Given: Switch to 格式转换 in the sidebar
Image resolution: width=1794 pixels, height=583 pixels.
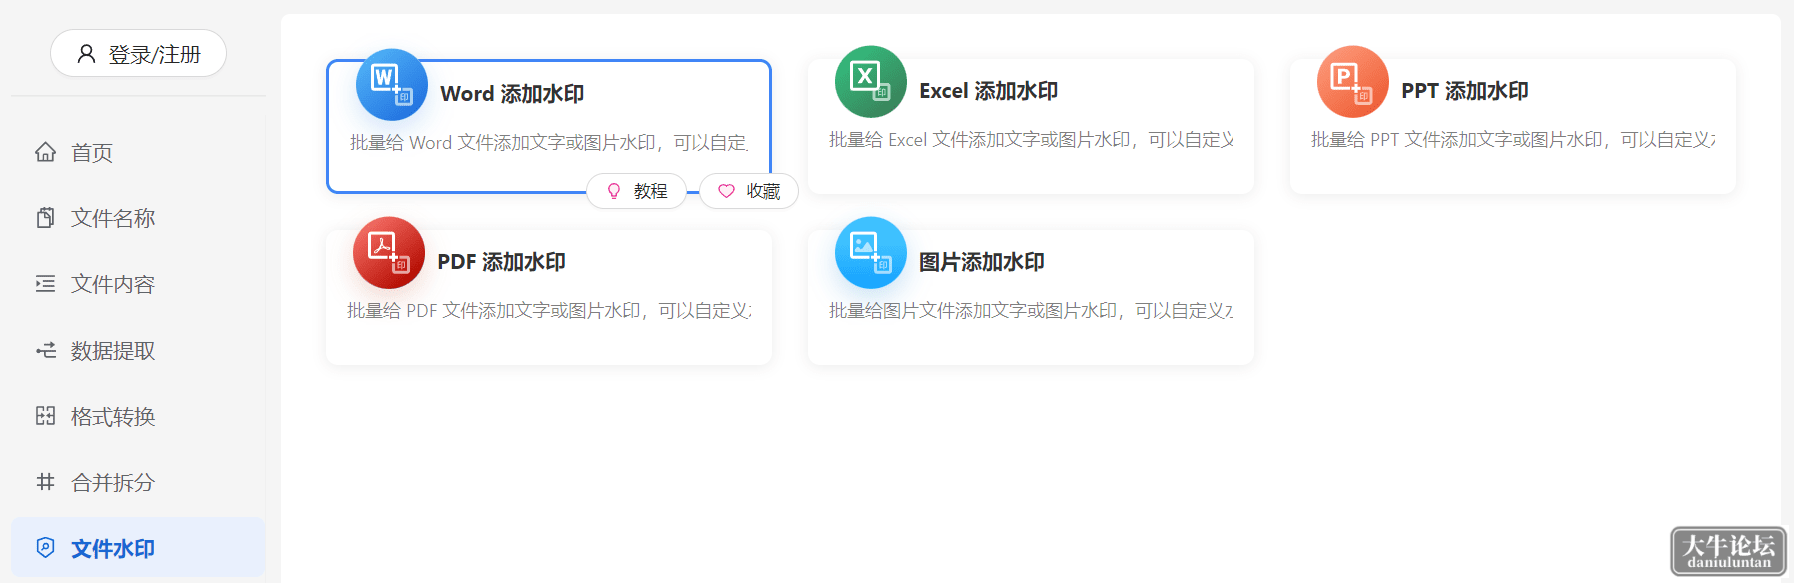Looking at the screenshot, I should point(138,416).
